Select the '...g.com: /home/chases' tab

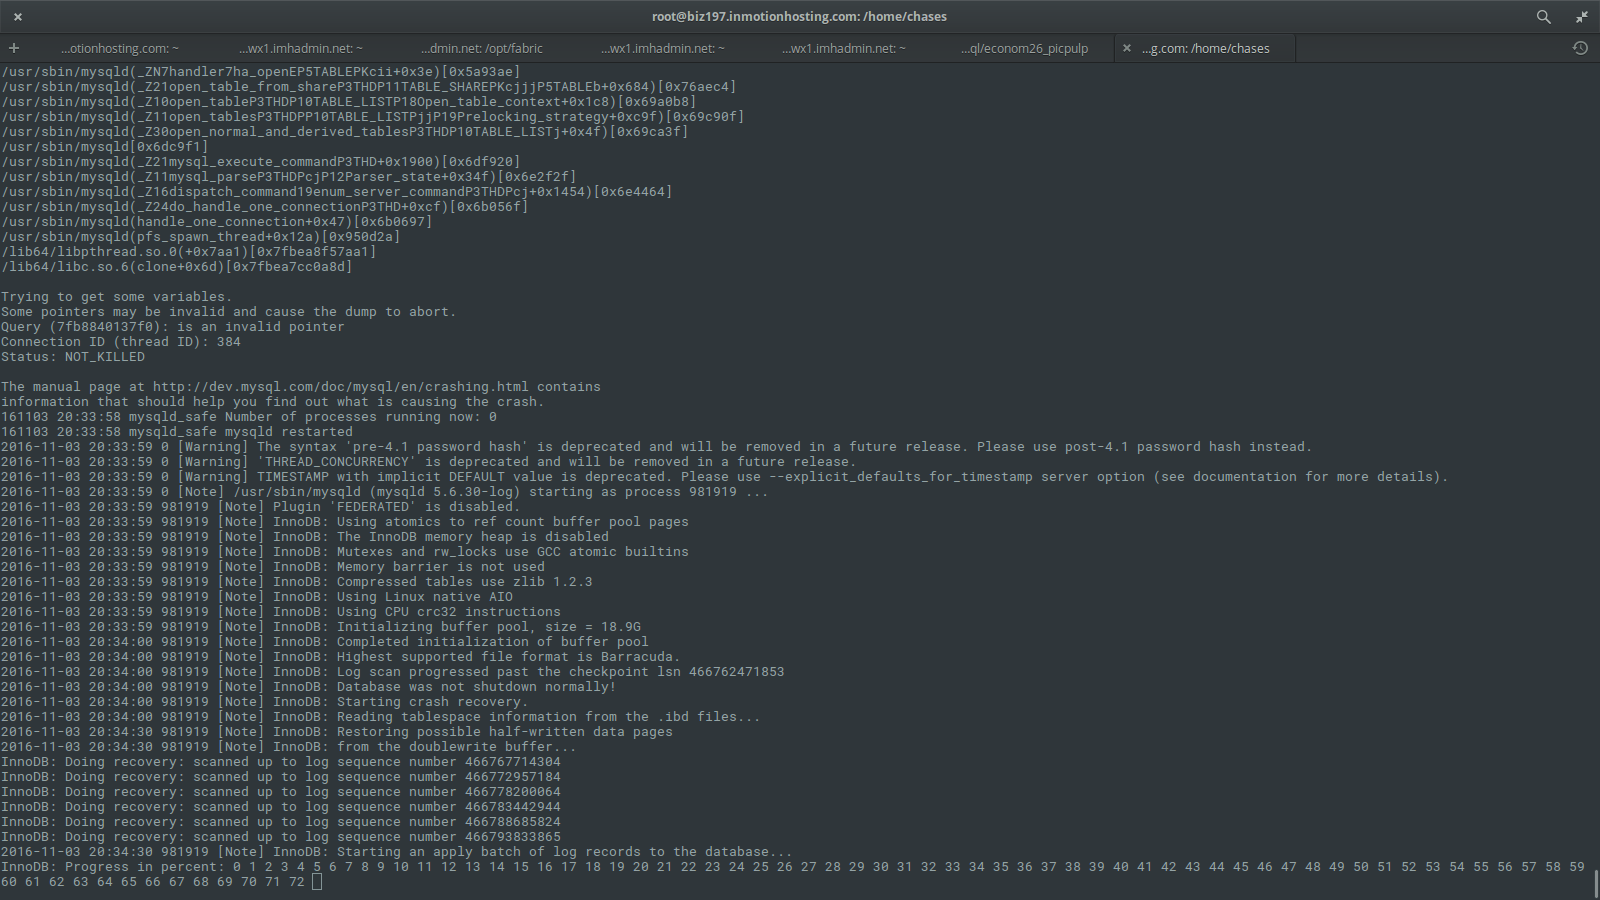1205,48
